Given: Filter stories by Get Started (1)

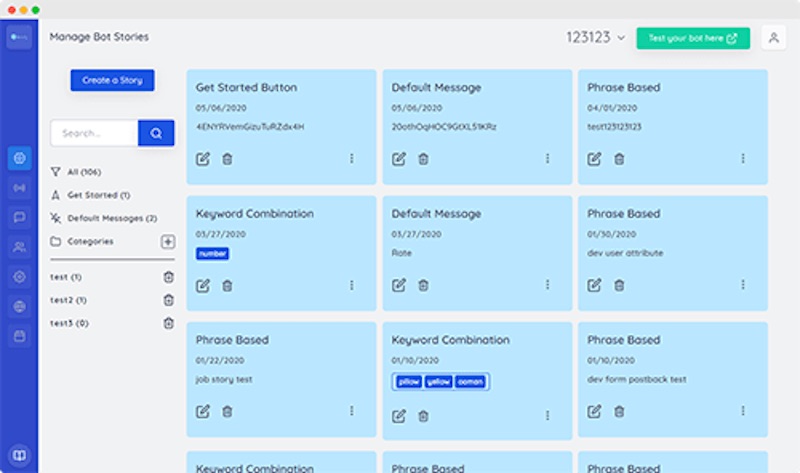Looking at the screenshot, I should tap(90, 195).
